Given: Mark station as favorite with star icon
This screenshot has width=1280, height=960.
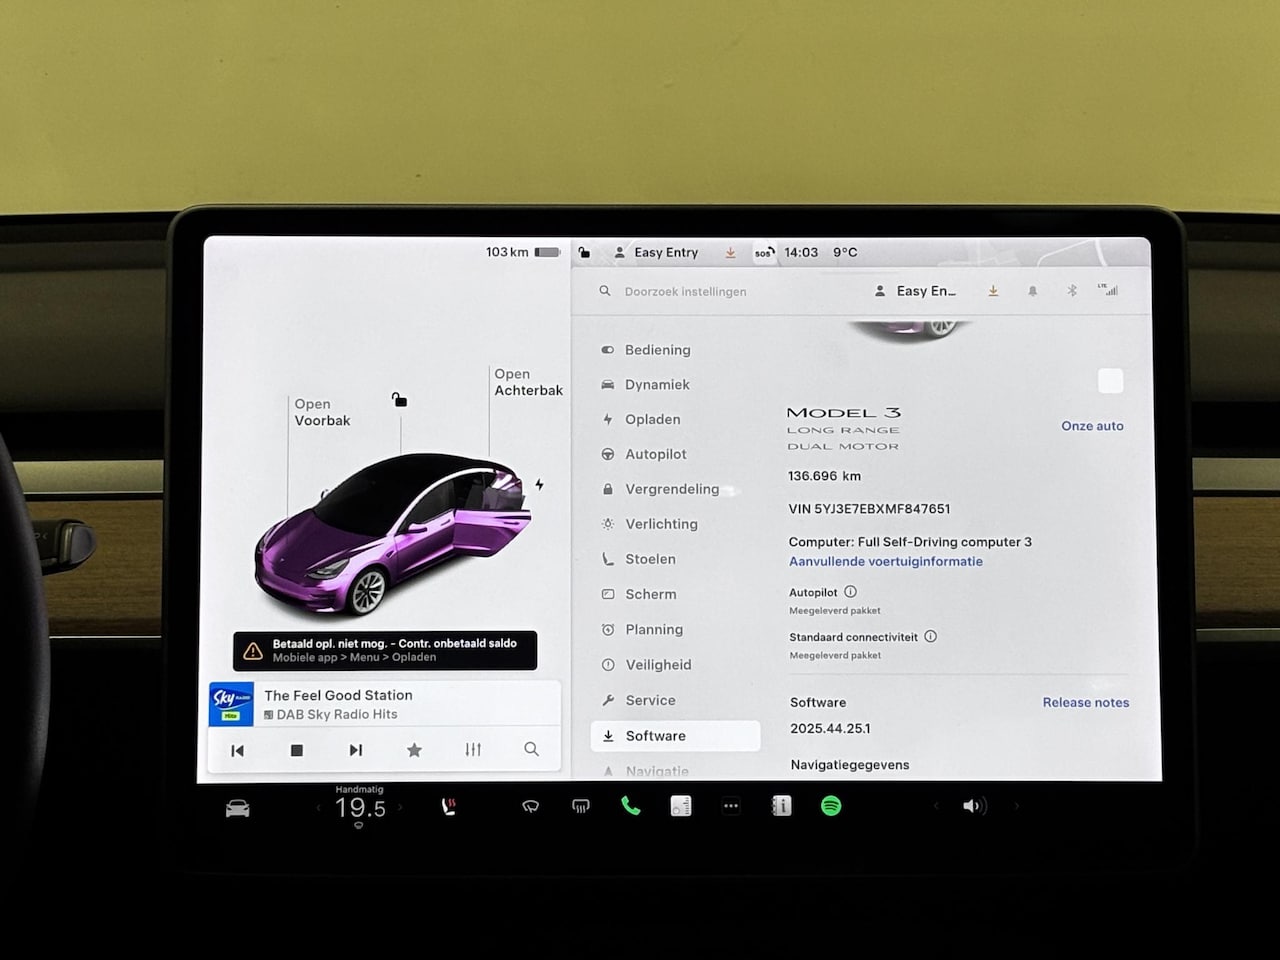Looking at the screenshot, I should point(414,750).
